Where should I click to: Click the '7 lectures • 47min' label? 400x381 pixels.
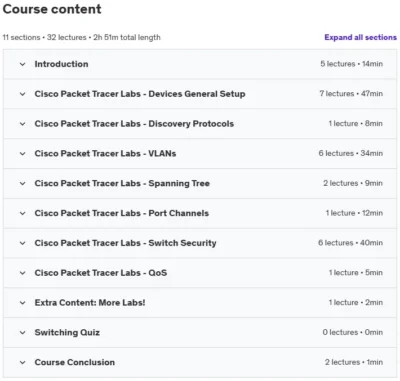click(351, 94)
